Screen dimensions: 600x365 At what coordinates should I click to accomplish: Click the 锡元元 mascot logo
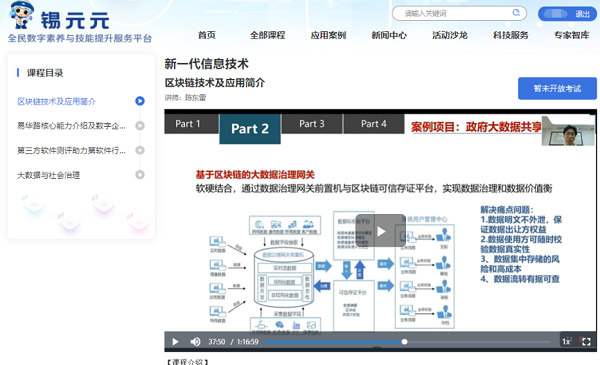coord(21,15)
